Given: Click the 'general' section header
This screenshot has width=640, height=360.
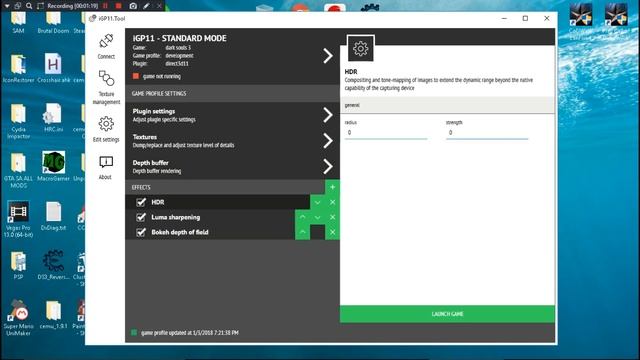Looking at the screenshot, I should (447, 105).
